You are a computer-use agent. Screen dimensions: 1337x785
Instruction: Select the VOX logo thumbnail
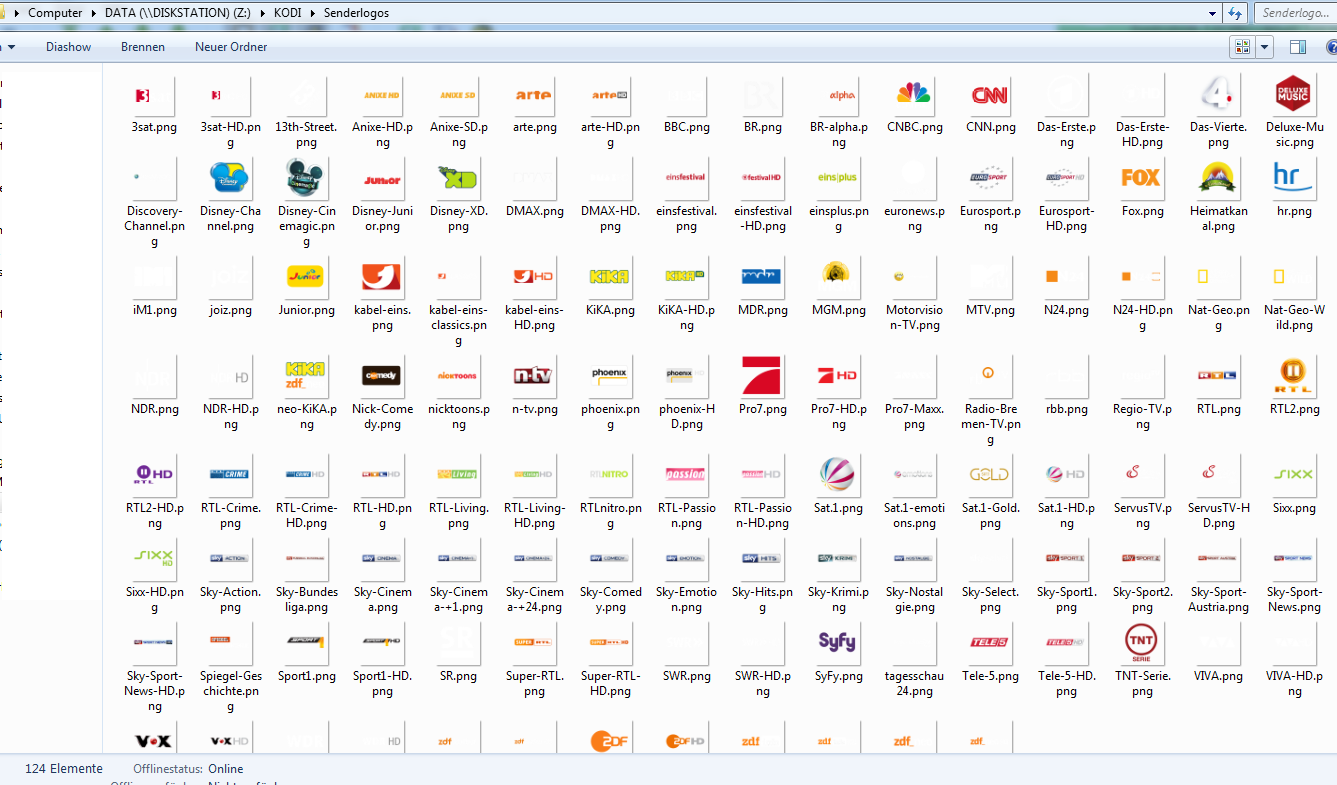click(154, 740)
